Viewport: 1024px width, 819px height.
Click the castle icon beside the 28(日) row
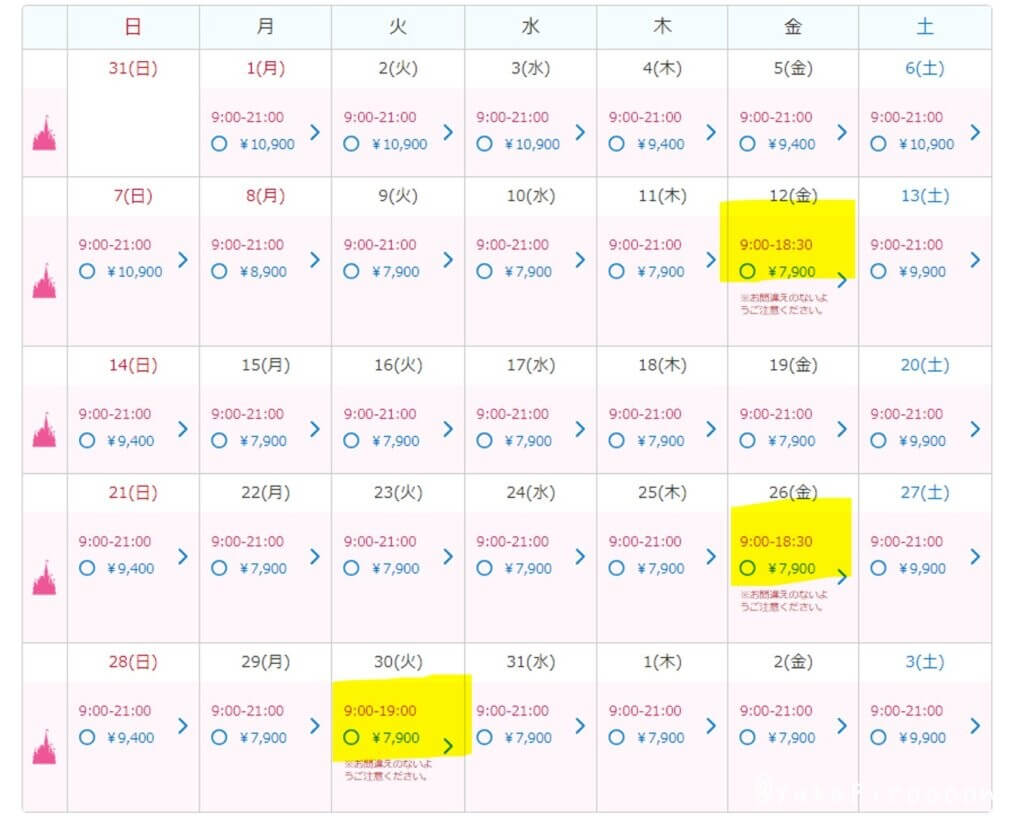tap(44, 746)
